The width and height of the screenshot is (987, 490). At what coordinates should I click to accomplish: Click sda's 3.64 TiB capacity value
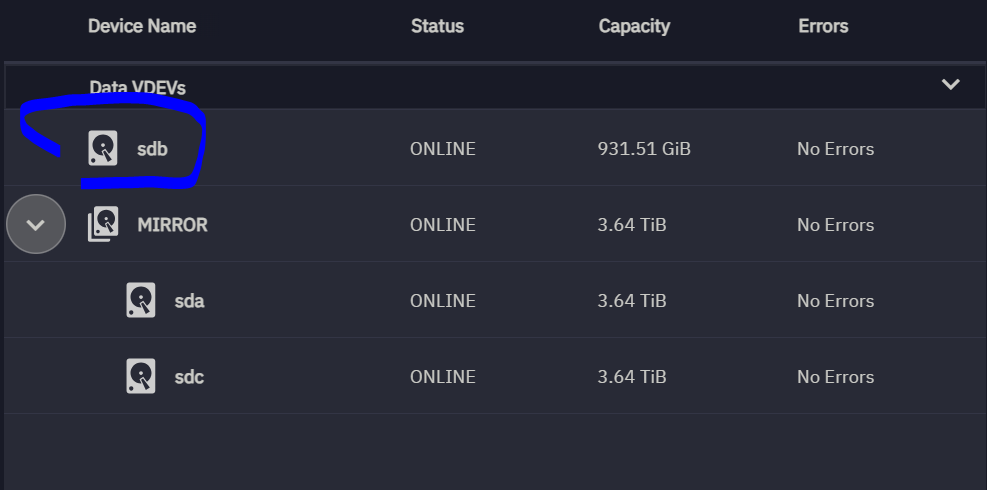[x=632, y=300]
